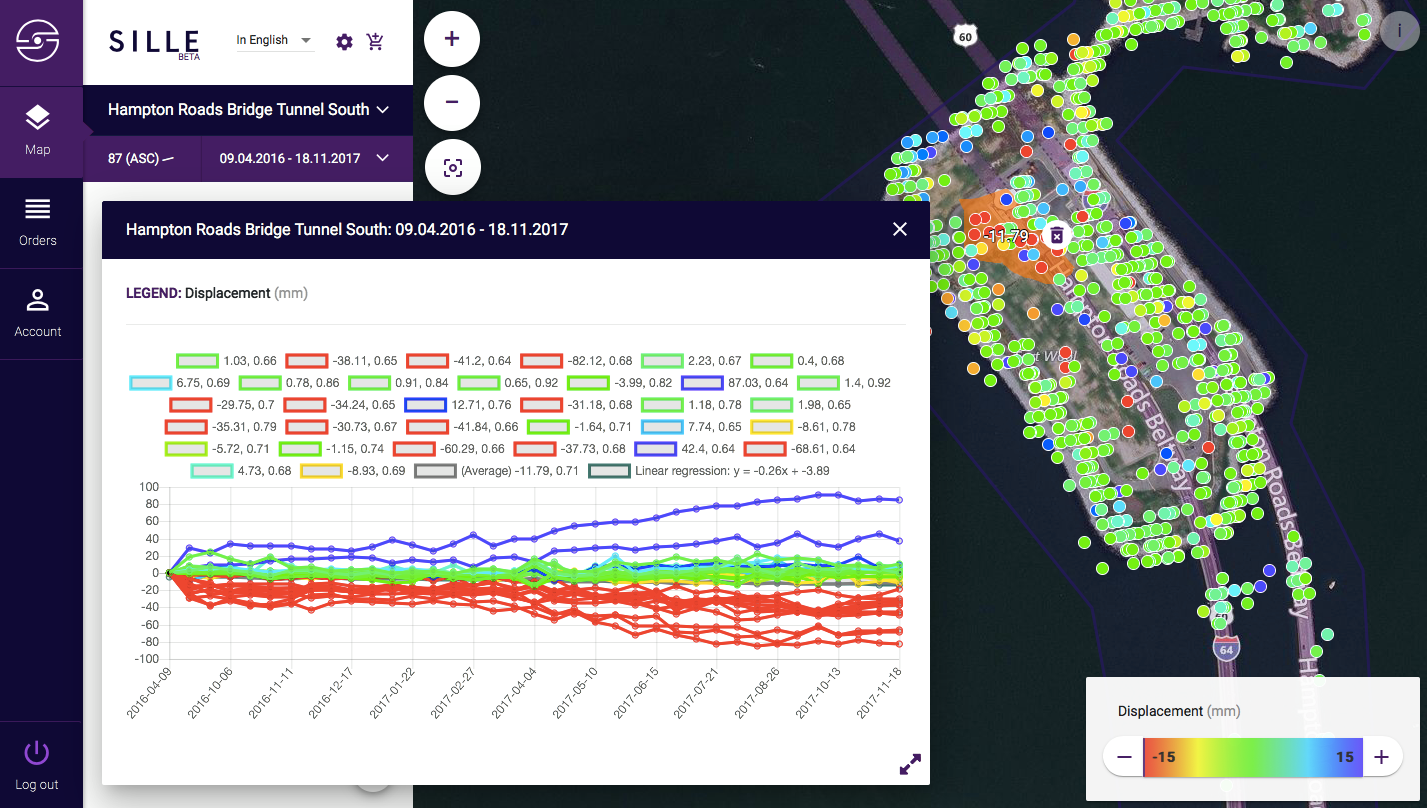Toggle the (Average) -11.79, 0.71 legend series

pos(496,471)
